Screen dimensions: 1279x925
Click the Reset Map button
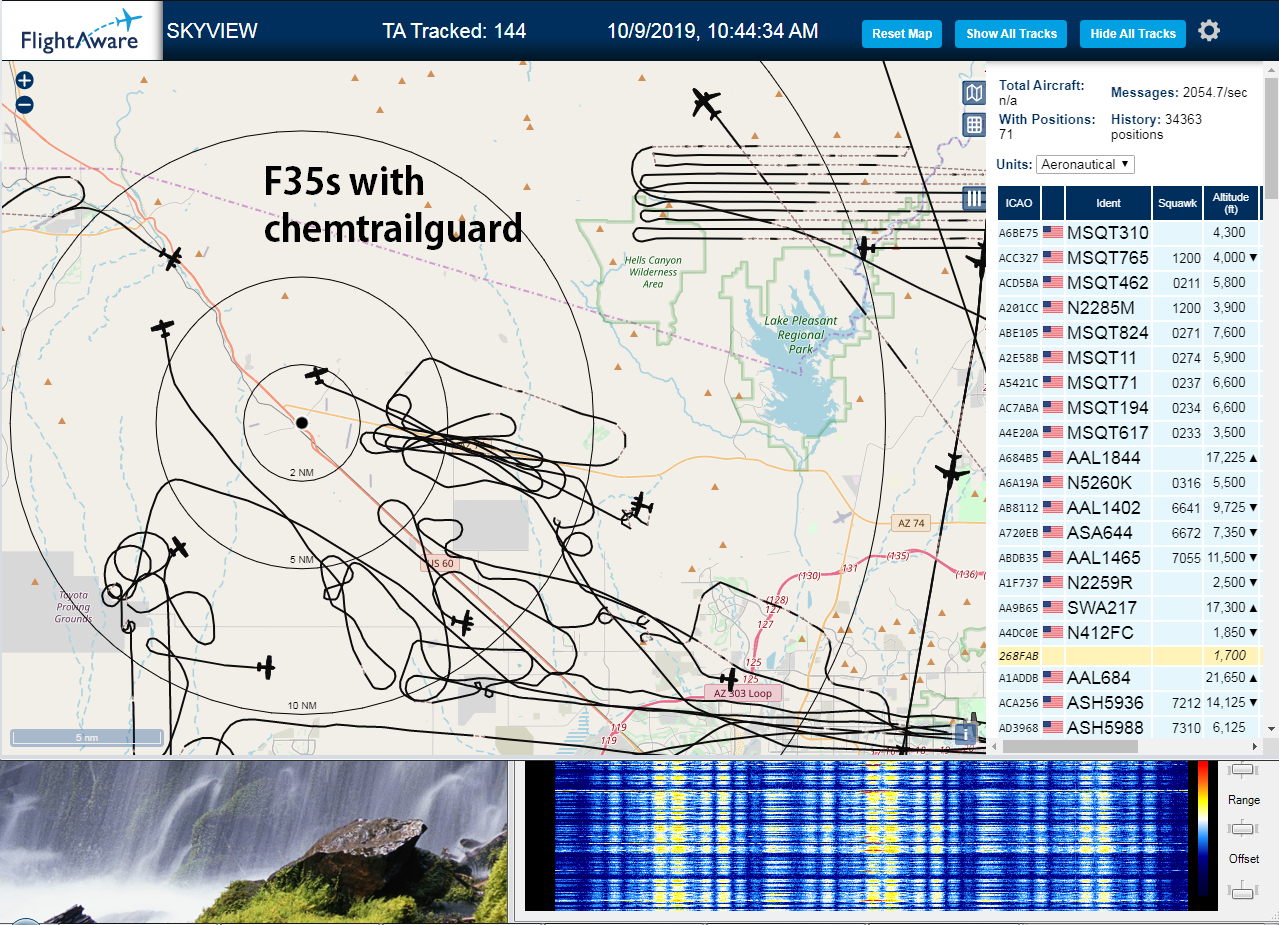tap(902, 34)
